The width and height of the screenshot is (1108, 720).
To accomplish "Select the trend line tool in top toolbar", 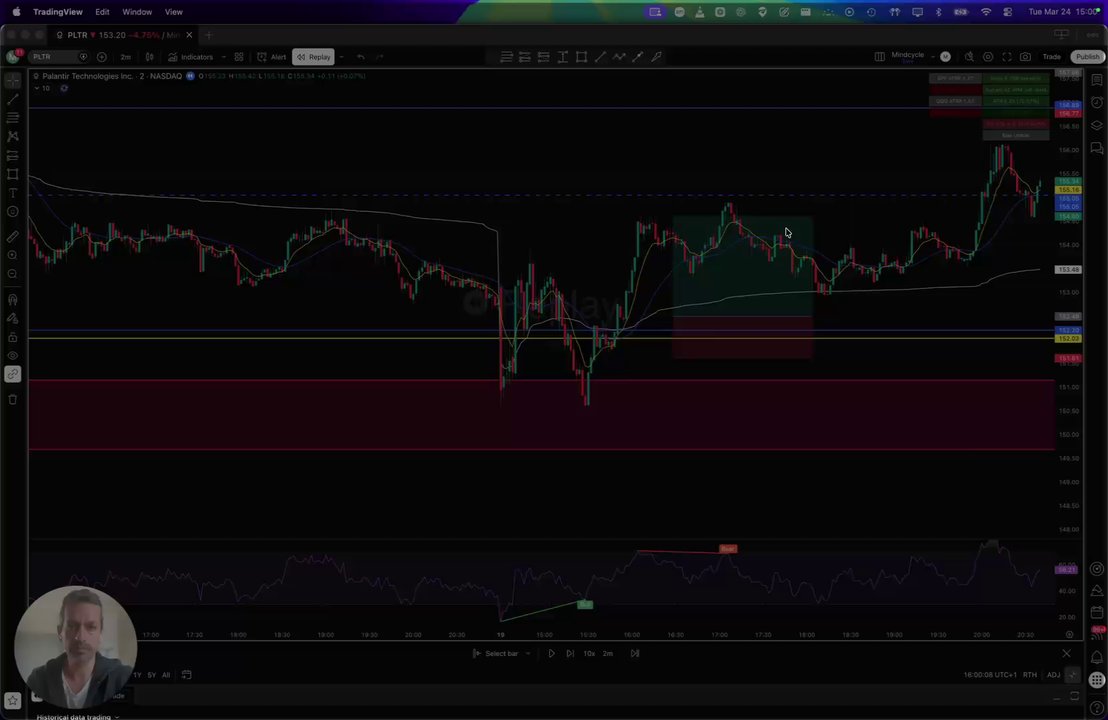I will coord(600,57).
